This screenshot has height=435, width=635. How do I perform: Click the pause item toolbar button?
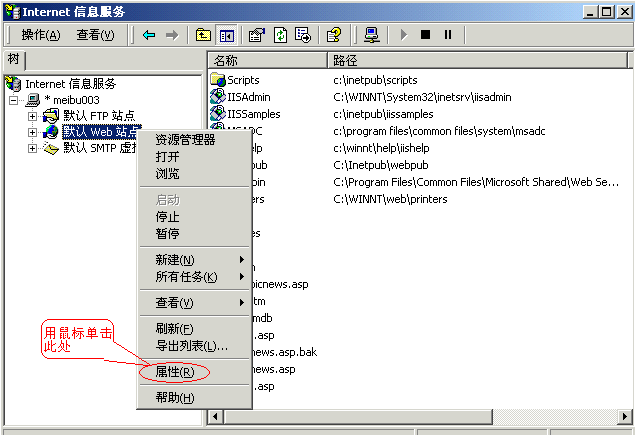point(447,35)
